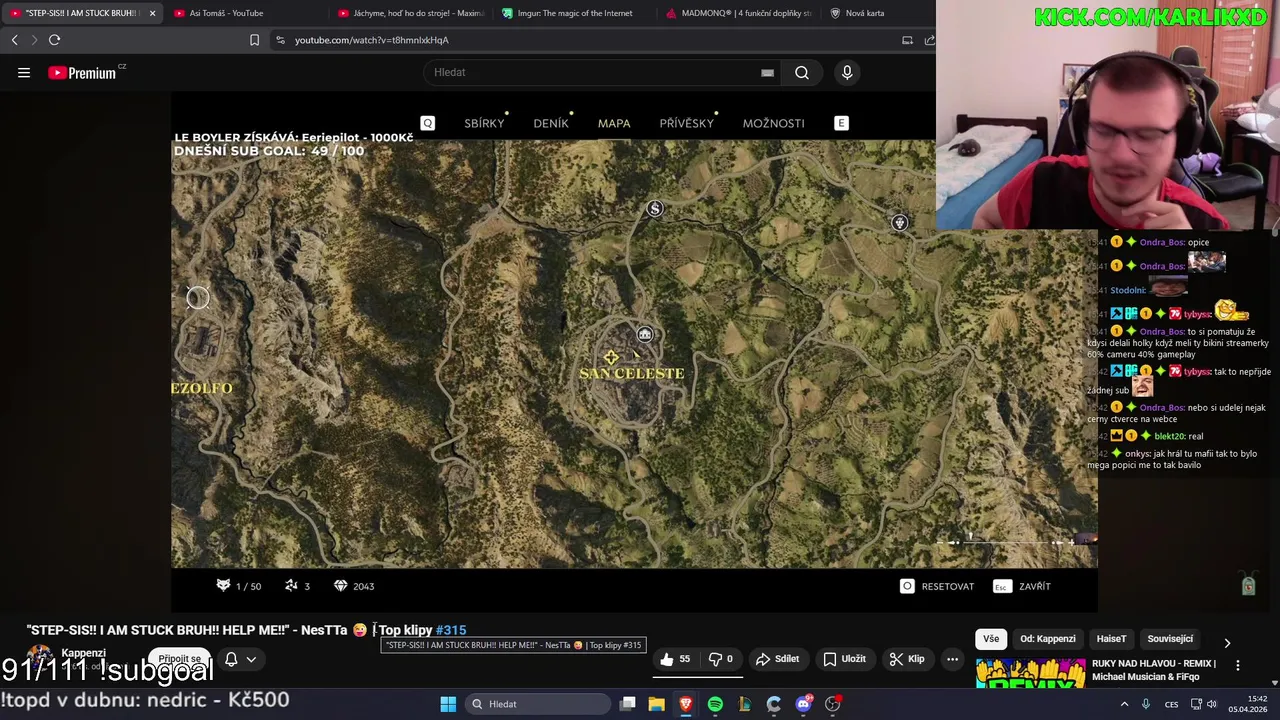Image resolution: width=1280 pixels, height=720 pixels.
Task: Save the video with Uložit button
Action: click(844, 659)
